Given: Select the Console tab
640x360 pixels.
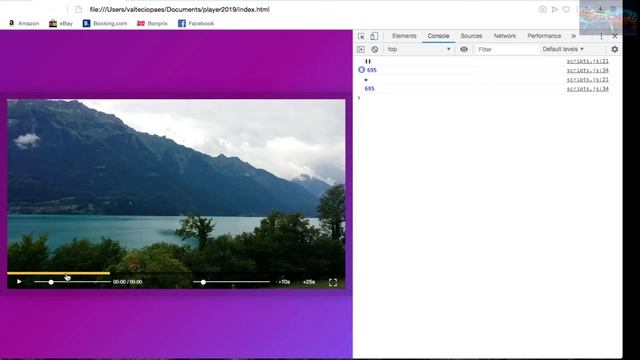Looking at the screenshot, I should tap(438, 36).
